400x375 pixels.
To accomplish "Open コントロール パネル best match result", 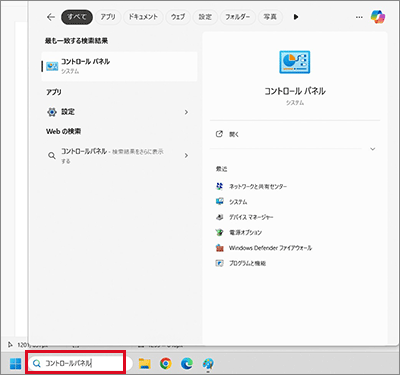I will (x=119, y=66).
